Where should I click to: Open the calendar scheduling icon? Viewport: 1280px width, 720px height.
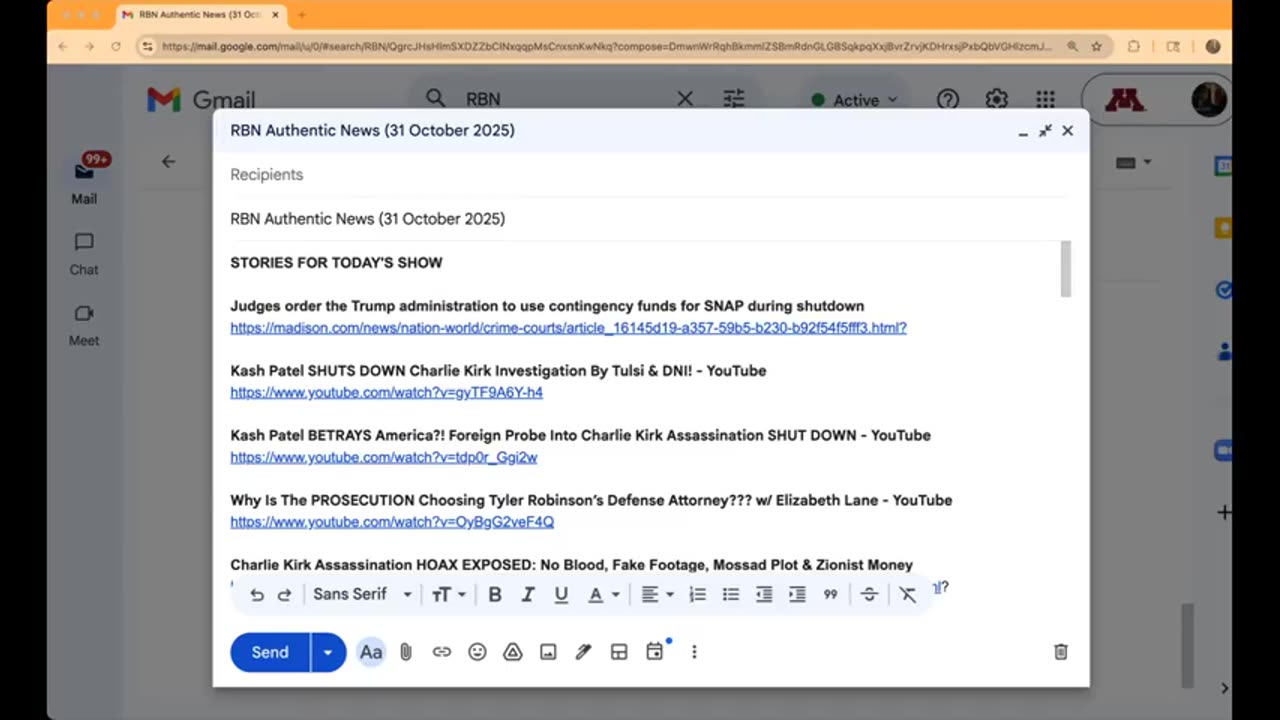(x=655, y=652)
